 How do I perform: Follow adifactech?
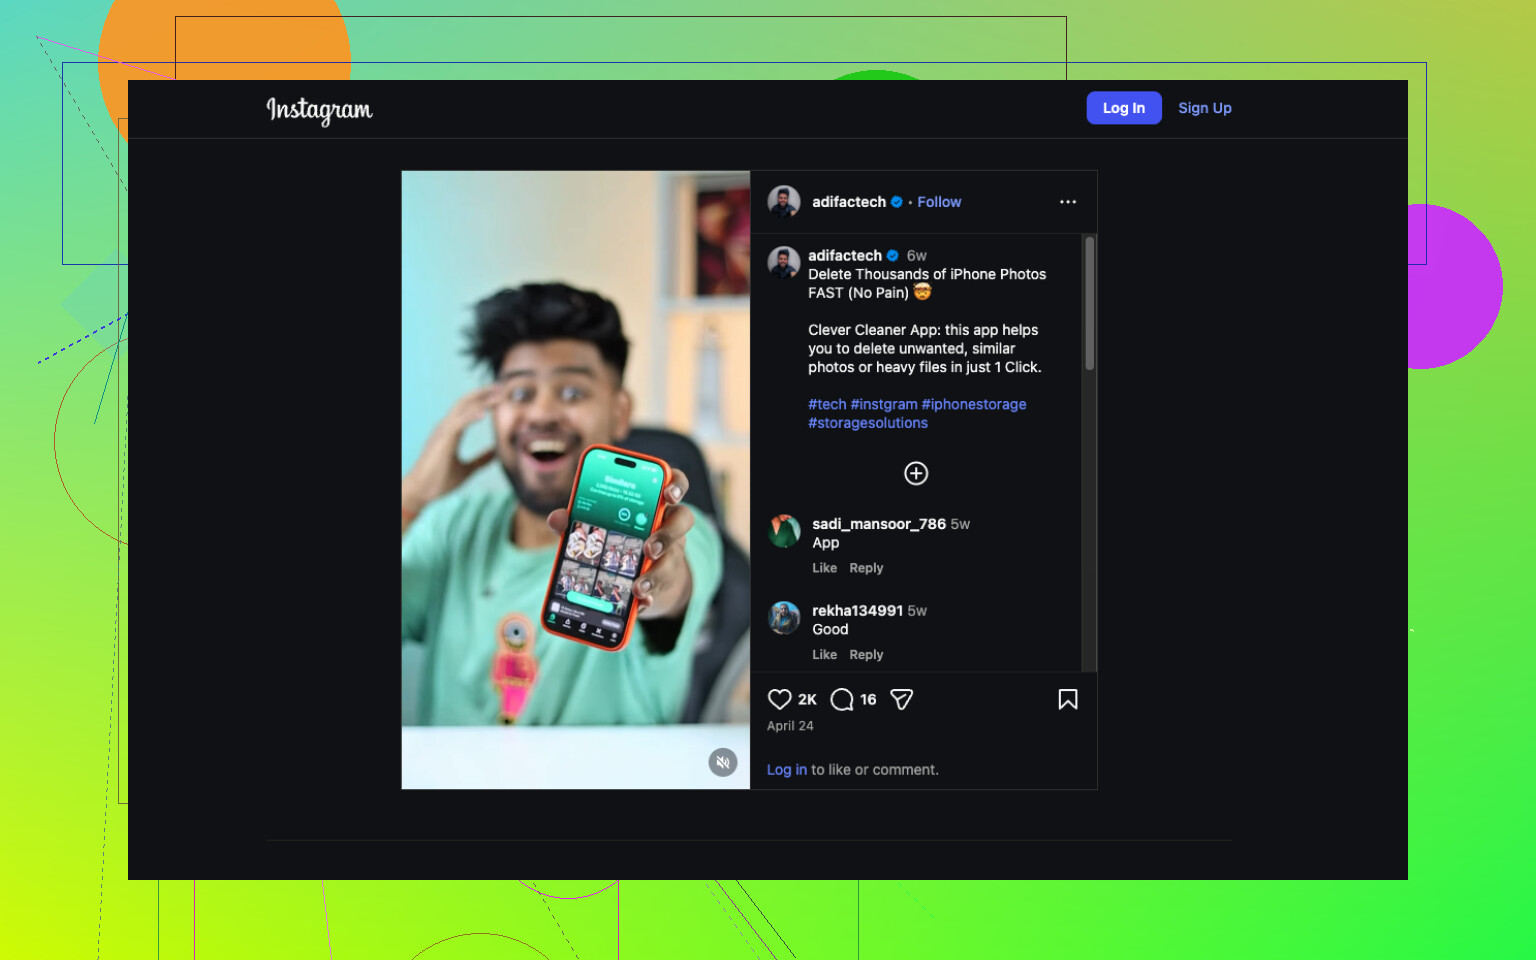(x=939, y=202)
